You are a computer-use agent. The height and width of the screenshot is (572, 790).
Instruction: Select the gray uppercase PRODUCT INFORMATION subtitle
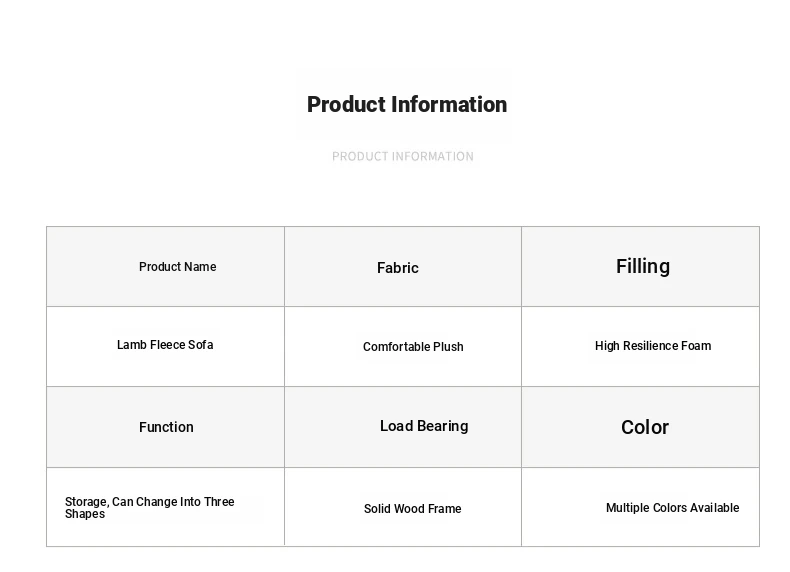402,156
